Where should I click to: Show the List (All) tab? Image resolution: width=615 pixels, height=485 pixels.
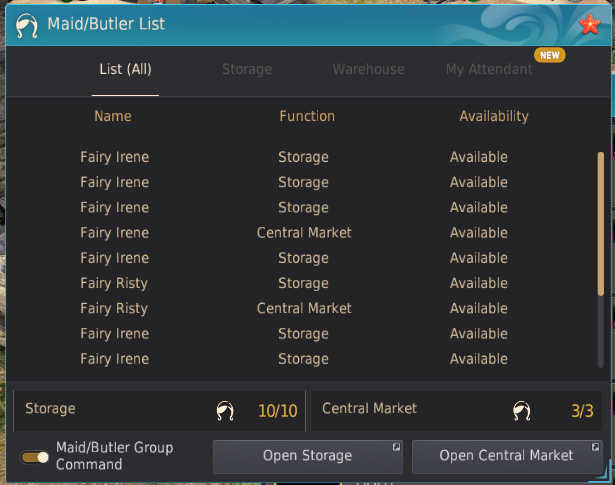click(125, 70)
